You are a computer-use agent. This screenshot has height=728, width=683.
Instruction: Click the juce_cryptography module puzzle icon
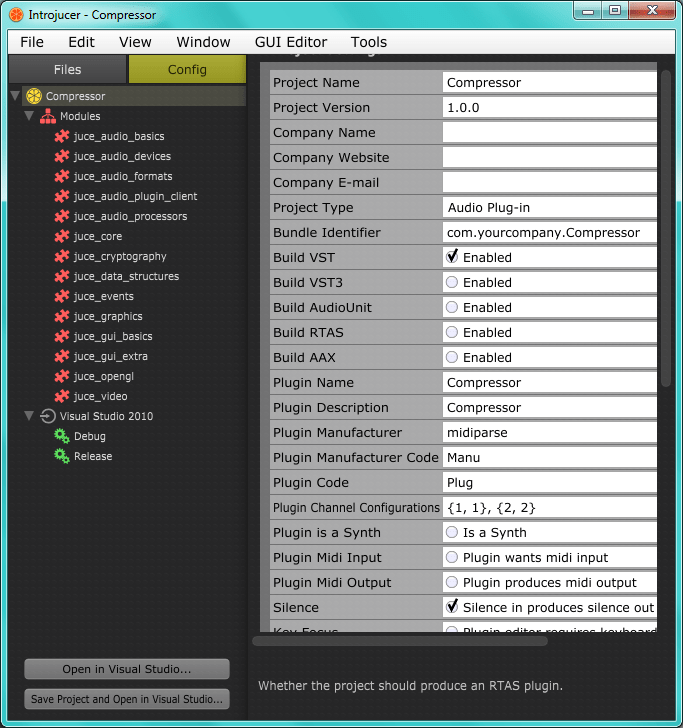[x=62, y=256]
